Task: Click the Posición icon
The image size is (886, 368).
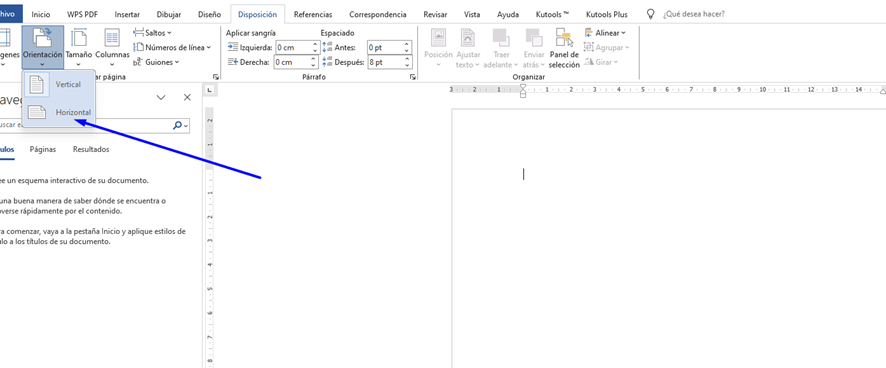Action: point(438,38)
